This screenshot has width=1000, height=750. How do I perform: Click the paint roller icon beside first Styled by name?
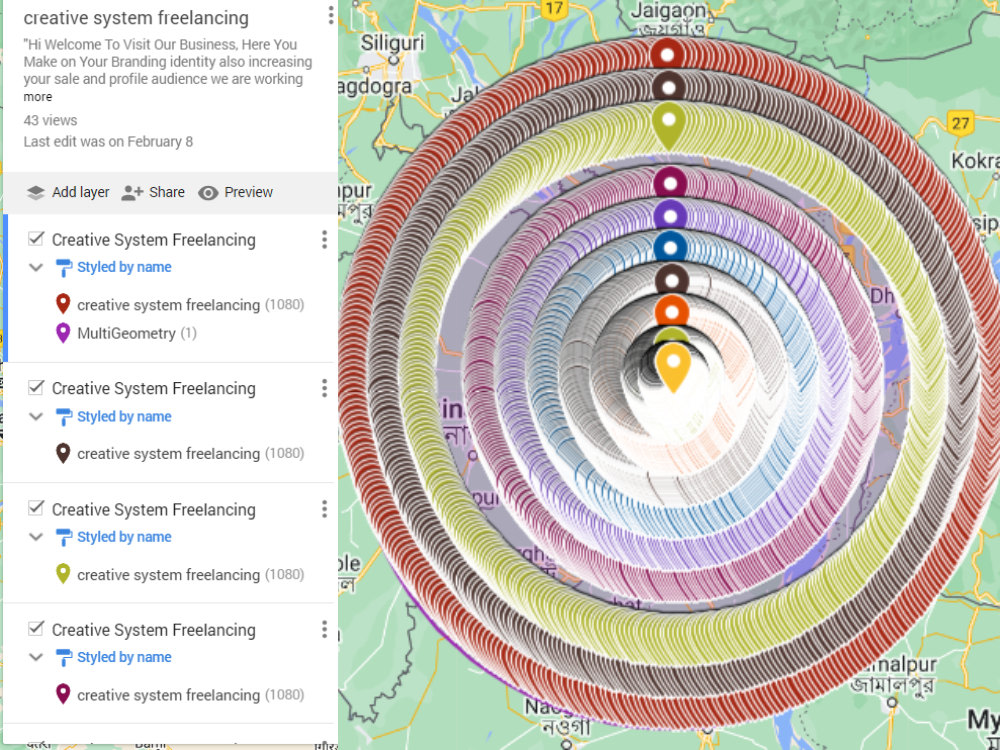tap(63, 267)
